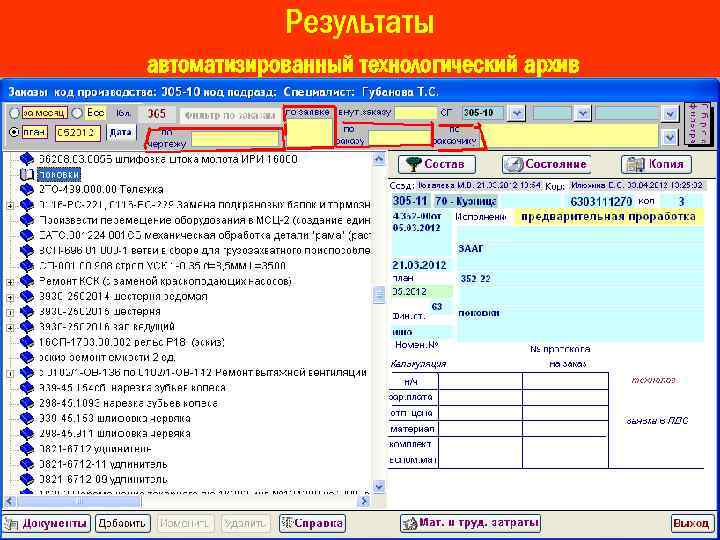Click book icon of 'Произвести перемещение оборудования' row
720x540 pixels.
27,220
